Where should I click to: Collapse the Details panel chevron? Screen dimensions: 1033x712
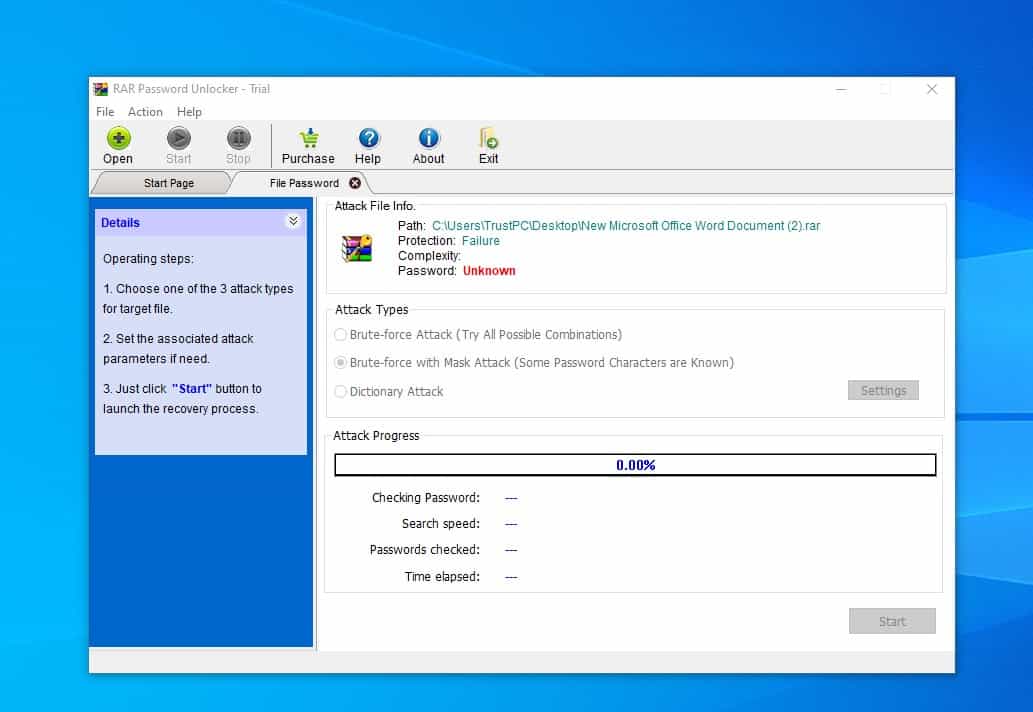coord(293,222)
